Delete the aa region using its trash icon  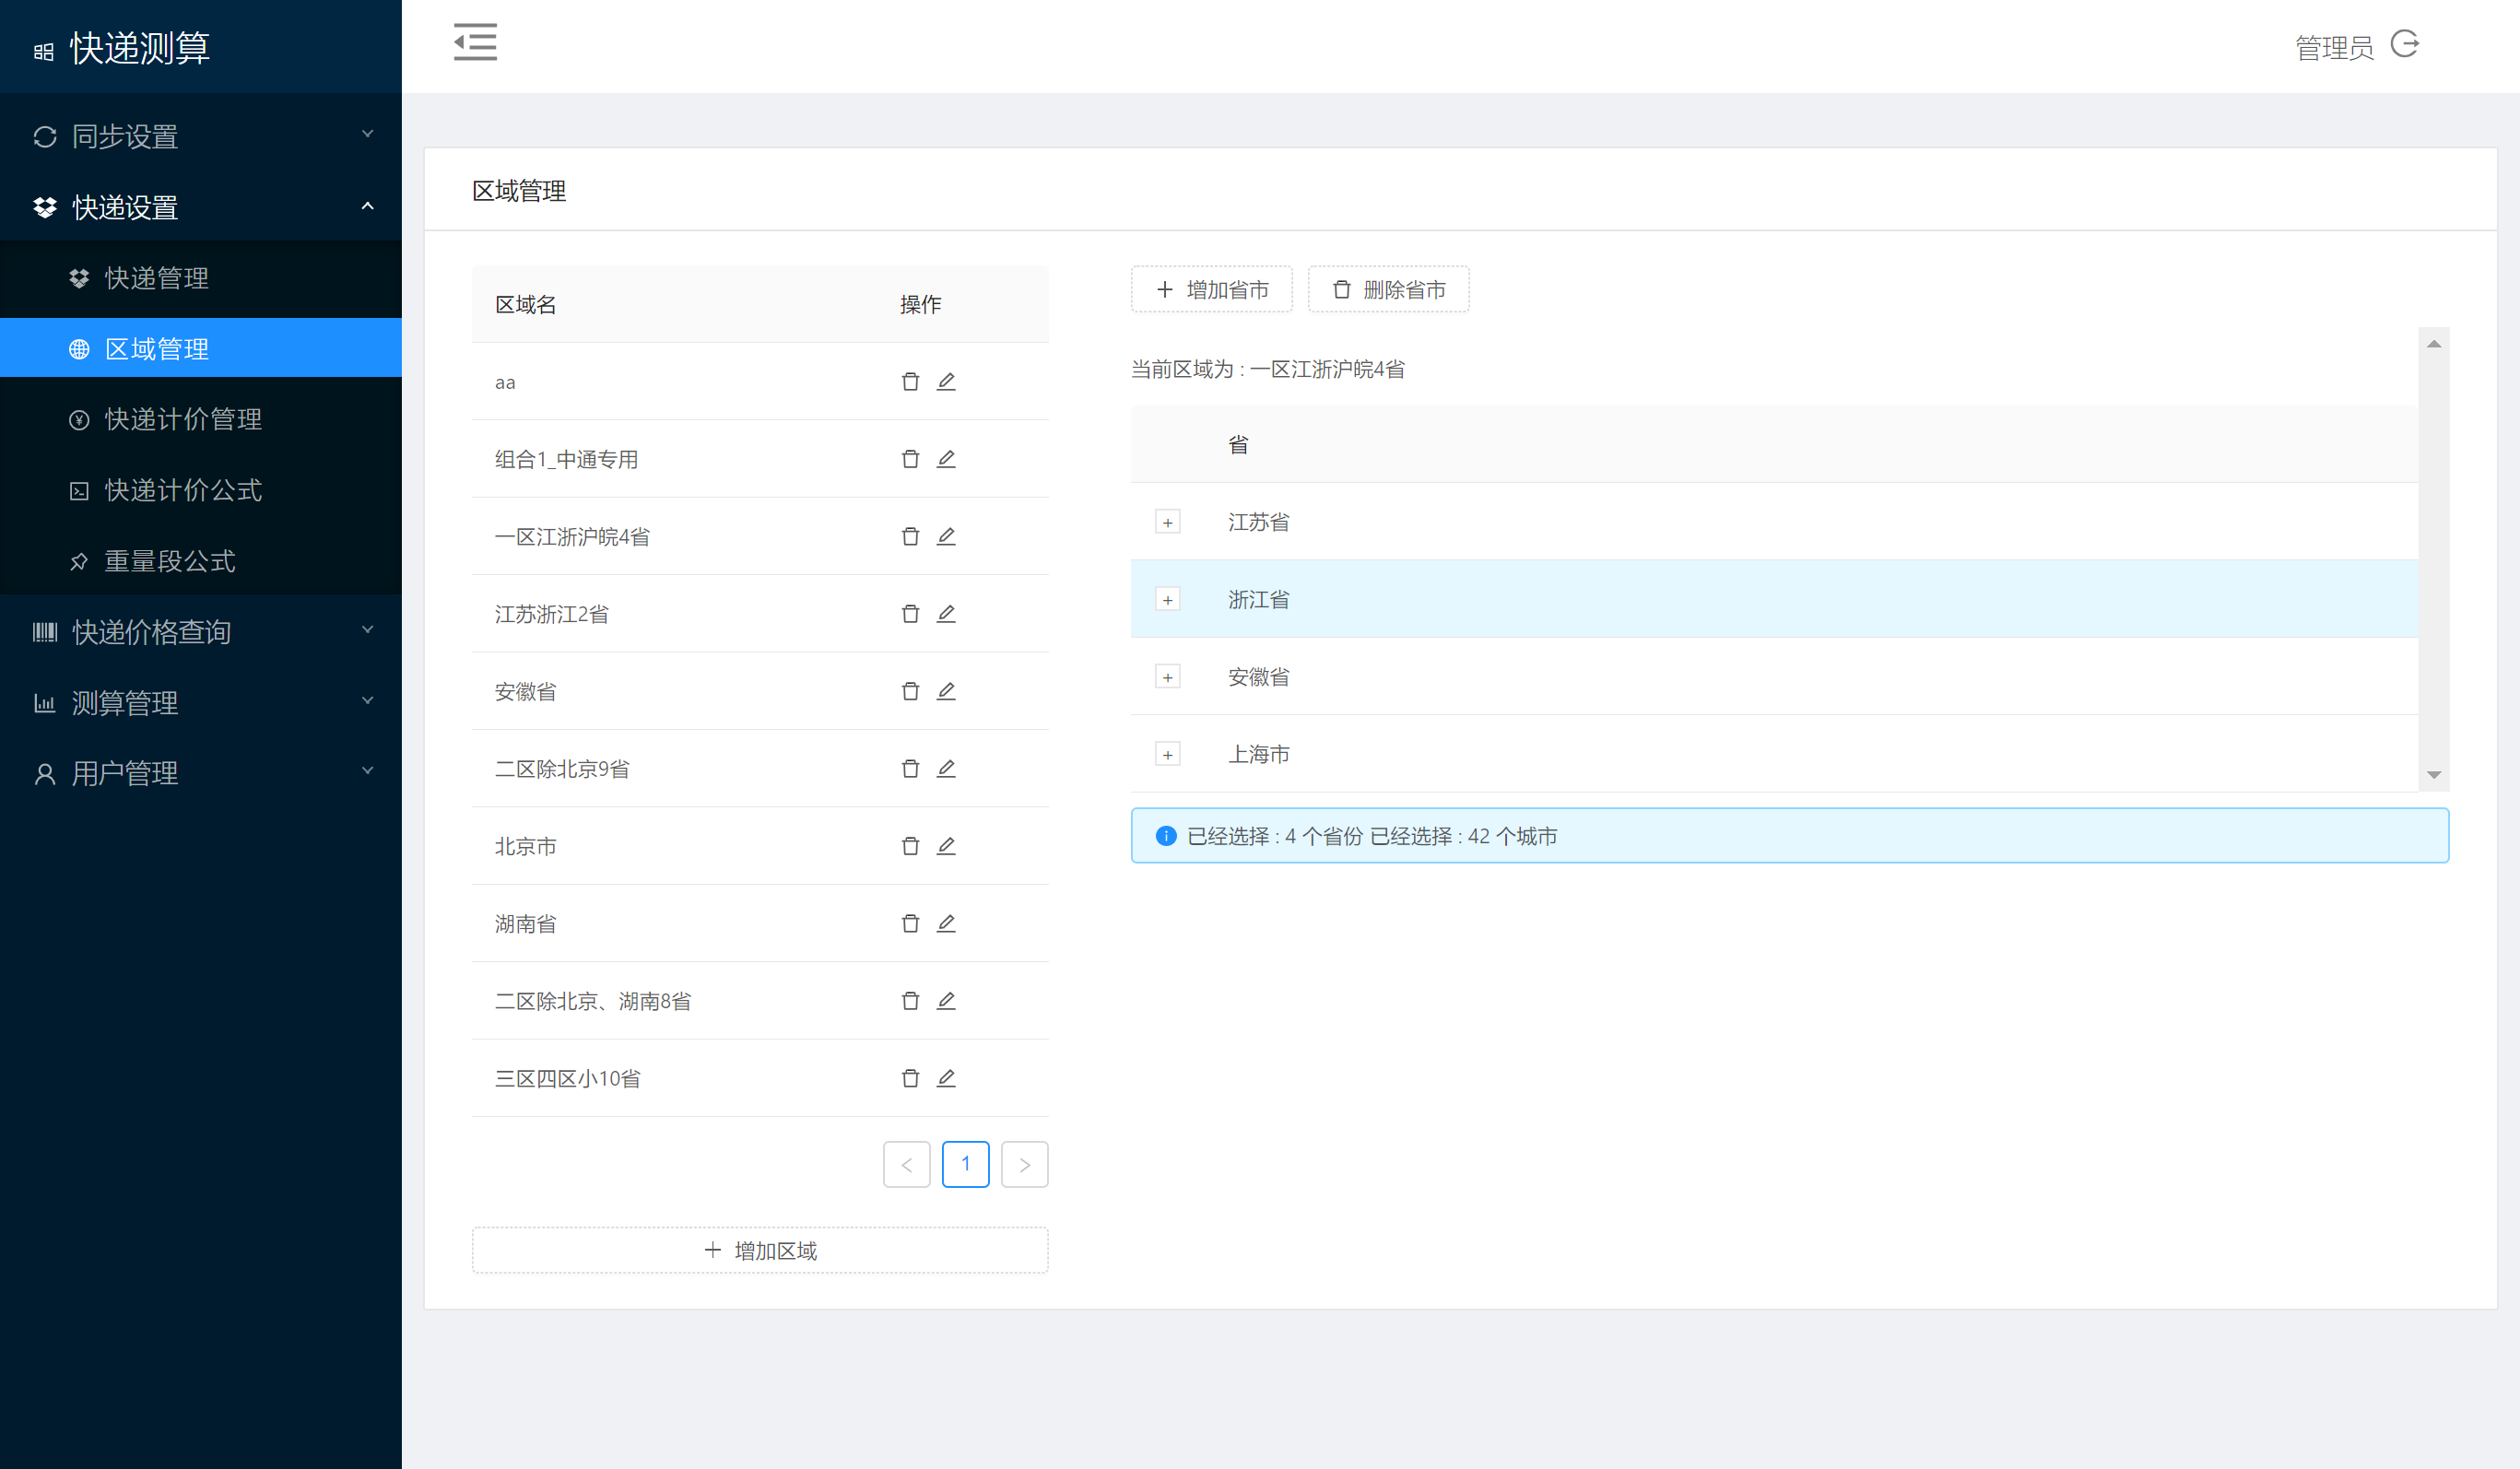tap(910, 382)
